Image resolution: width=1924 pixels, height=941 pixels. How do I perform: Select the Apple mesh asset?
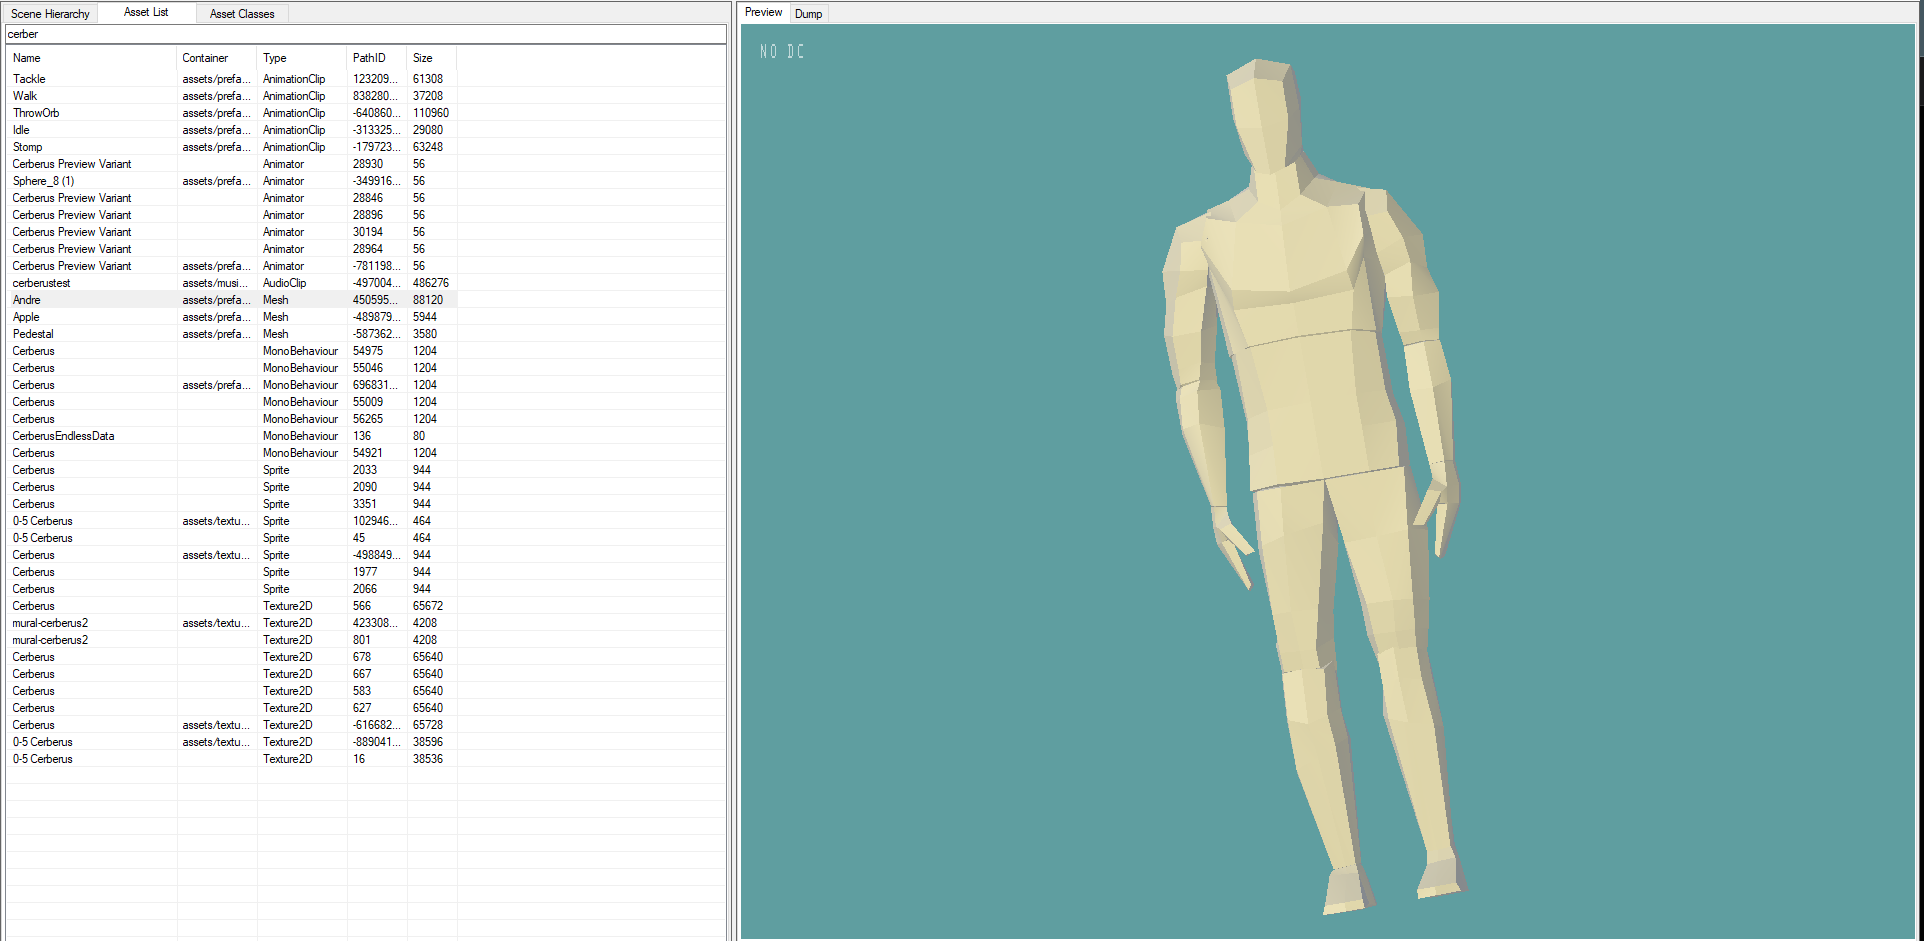point(26,317)
